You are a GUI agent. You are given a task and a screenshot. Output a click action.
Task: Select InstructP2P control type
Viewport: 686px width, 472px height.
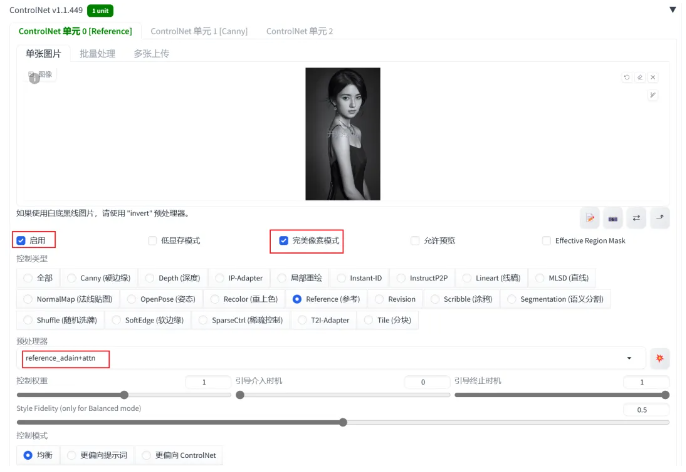(x=422, y=278)
